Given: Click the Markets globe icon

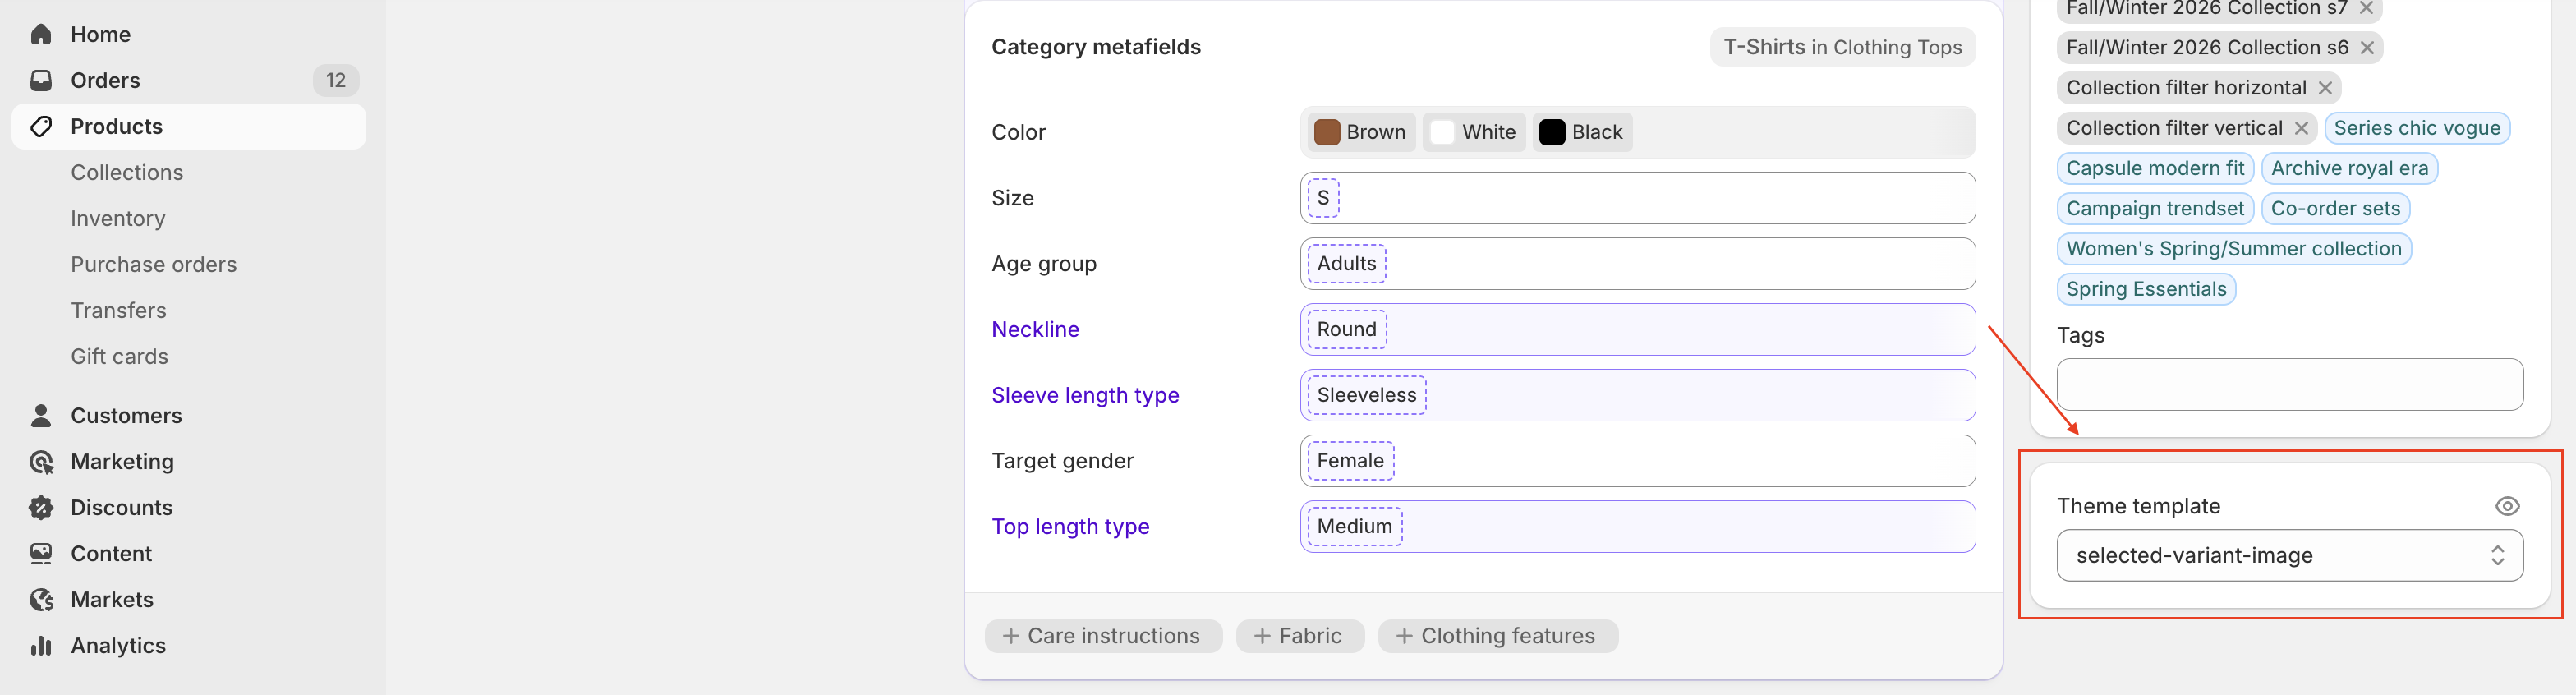Looking at the screenshot, I should pyautogui.click(x=41, y=599).
